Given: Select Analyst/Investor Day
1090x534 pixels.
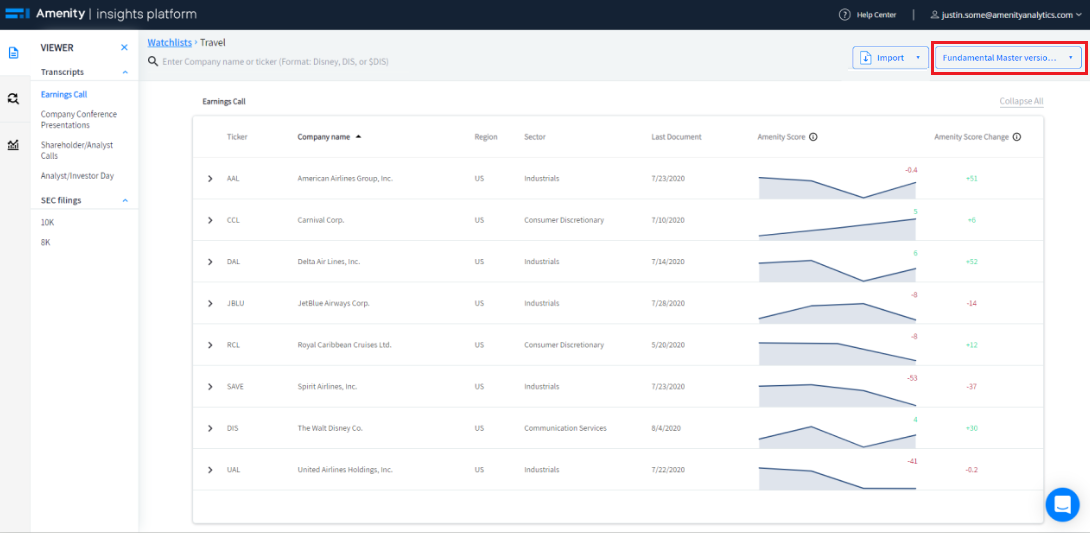Looking at the screenshot, I should (x=77, y=176).
